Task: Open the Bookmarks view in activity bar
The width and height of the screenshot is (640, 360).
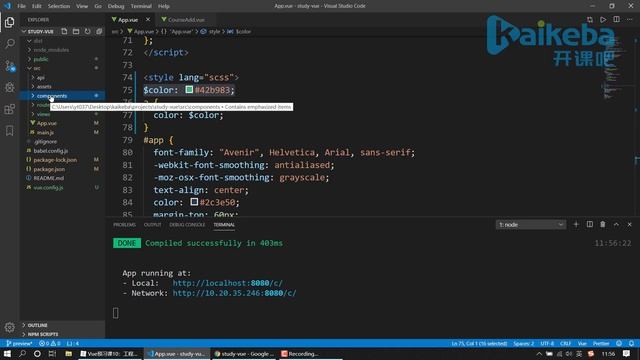Action: 9,131
